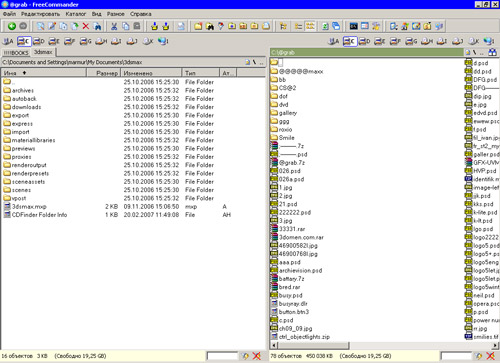Open the binoculars file search tool

click(x=210, y=26)
